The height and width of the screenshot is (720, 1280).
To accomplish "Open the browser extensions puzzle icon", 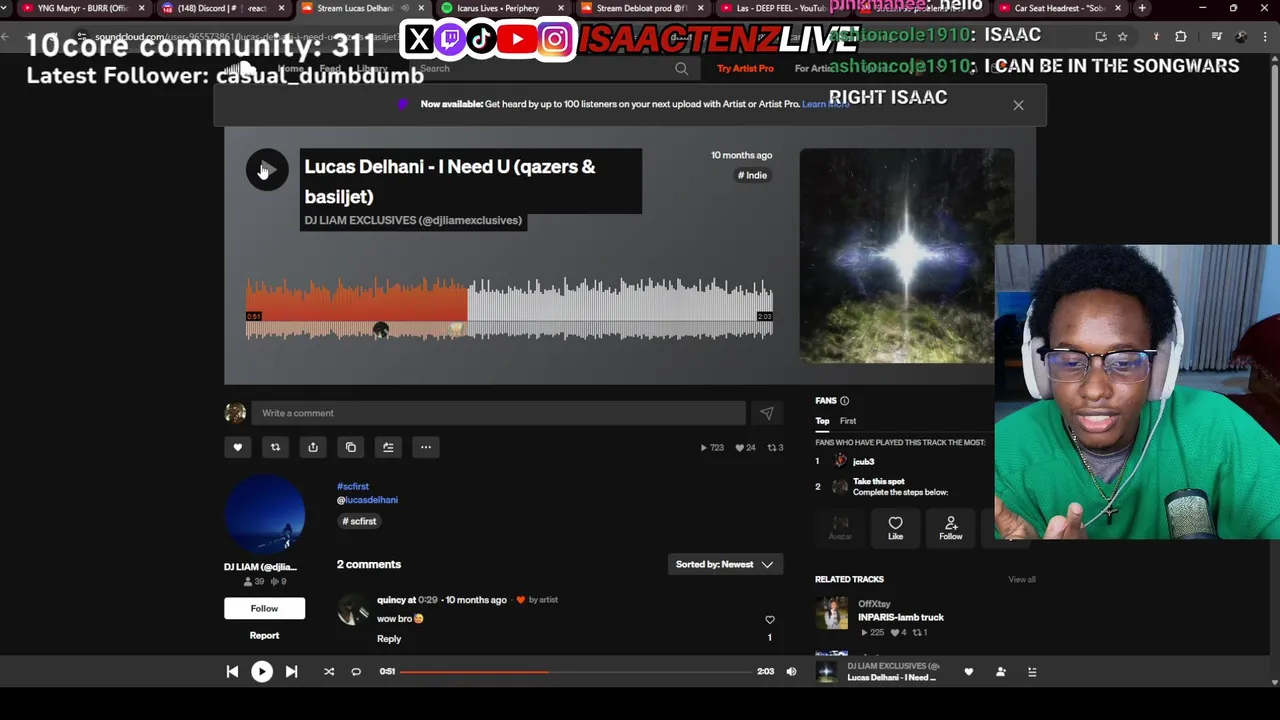I will [1181, 37].
